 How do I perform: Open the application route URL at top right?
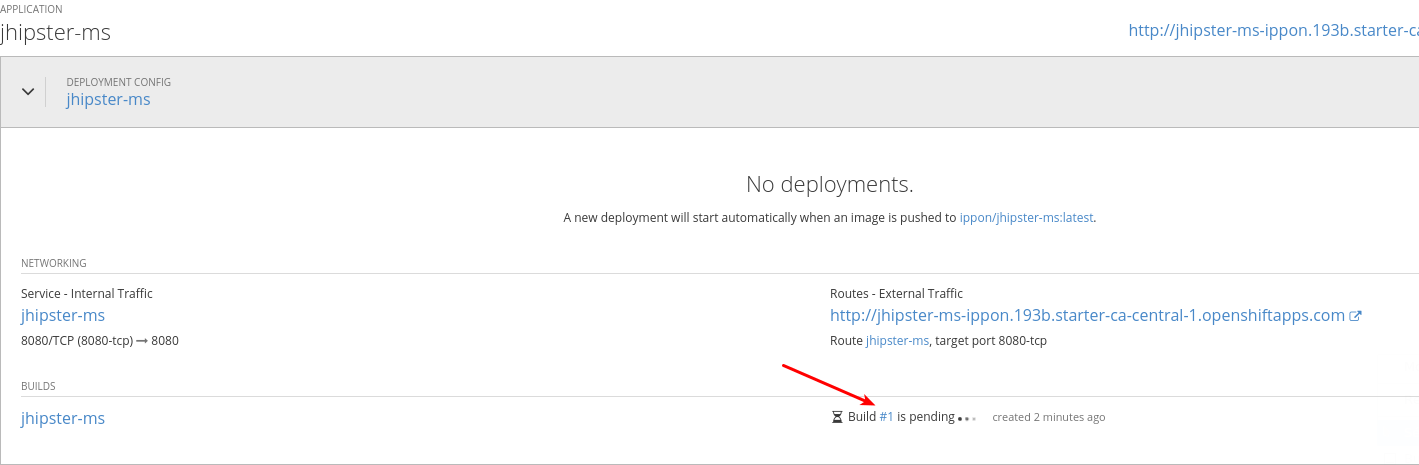pyautogui.click(x=1272, y=30)
